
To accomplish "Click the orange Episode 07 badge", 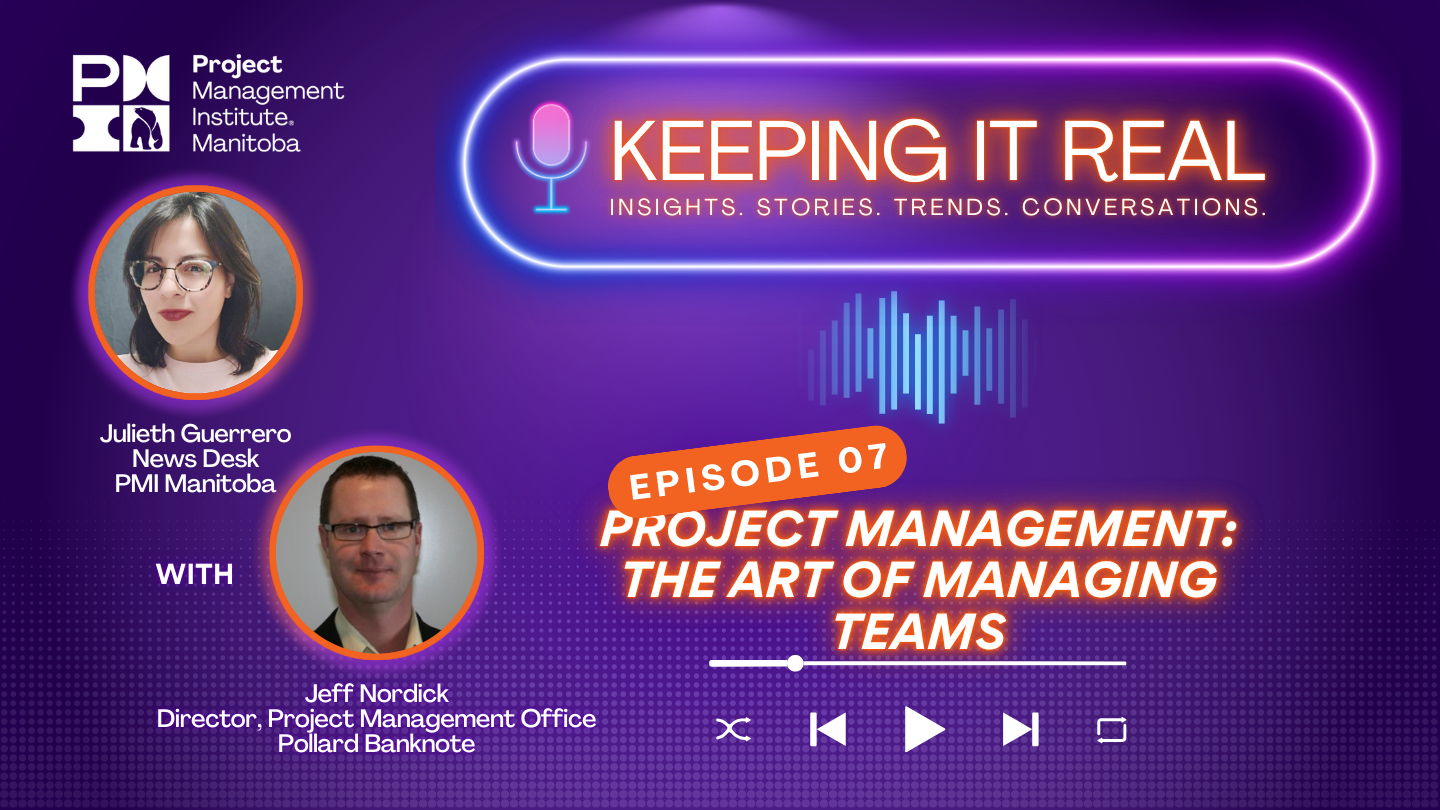I will pyautogui.click(x=757, y=470).
